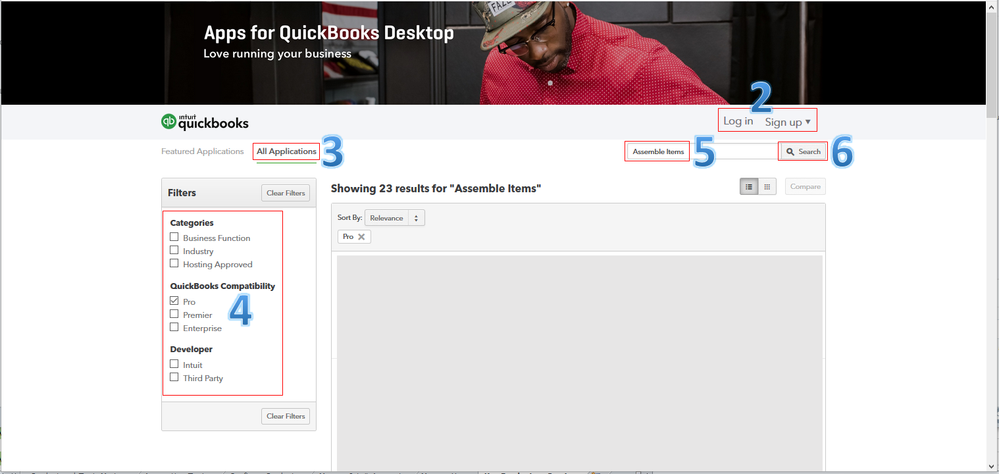Image resolution: width=999 pixels, height=474 pixels.
Task: Click the "Love running your business" tagline
Action: coord(277,54)
